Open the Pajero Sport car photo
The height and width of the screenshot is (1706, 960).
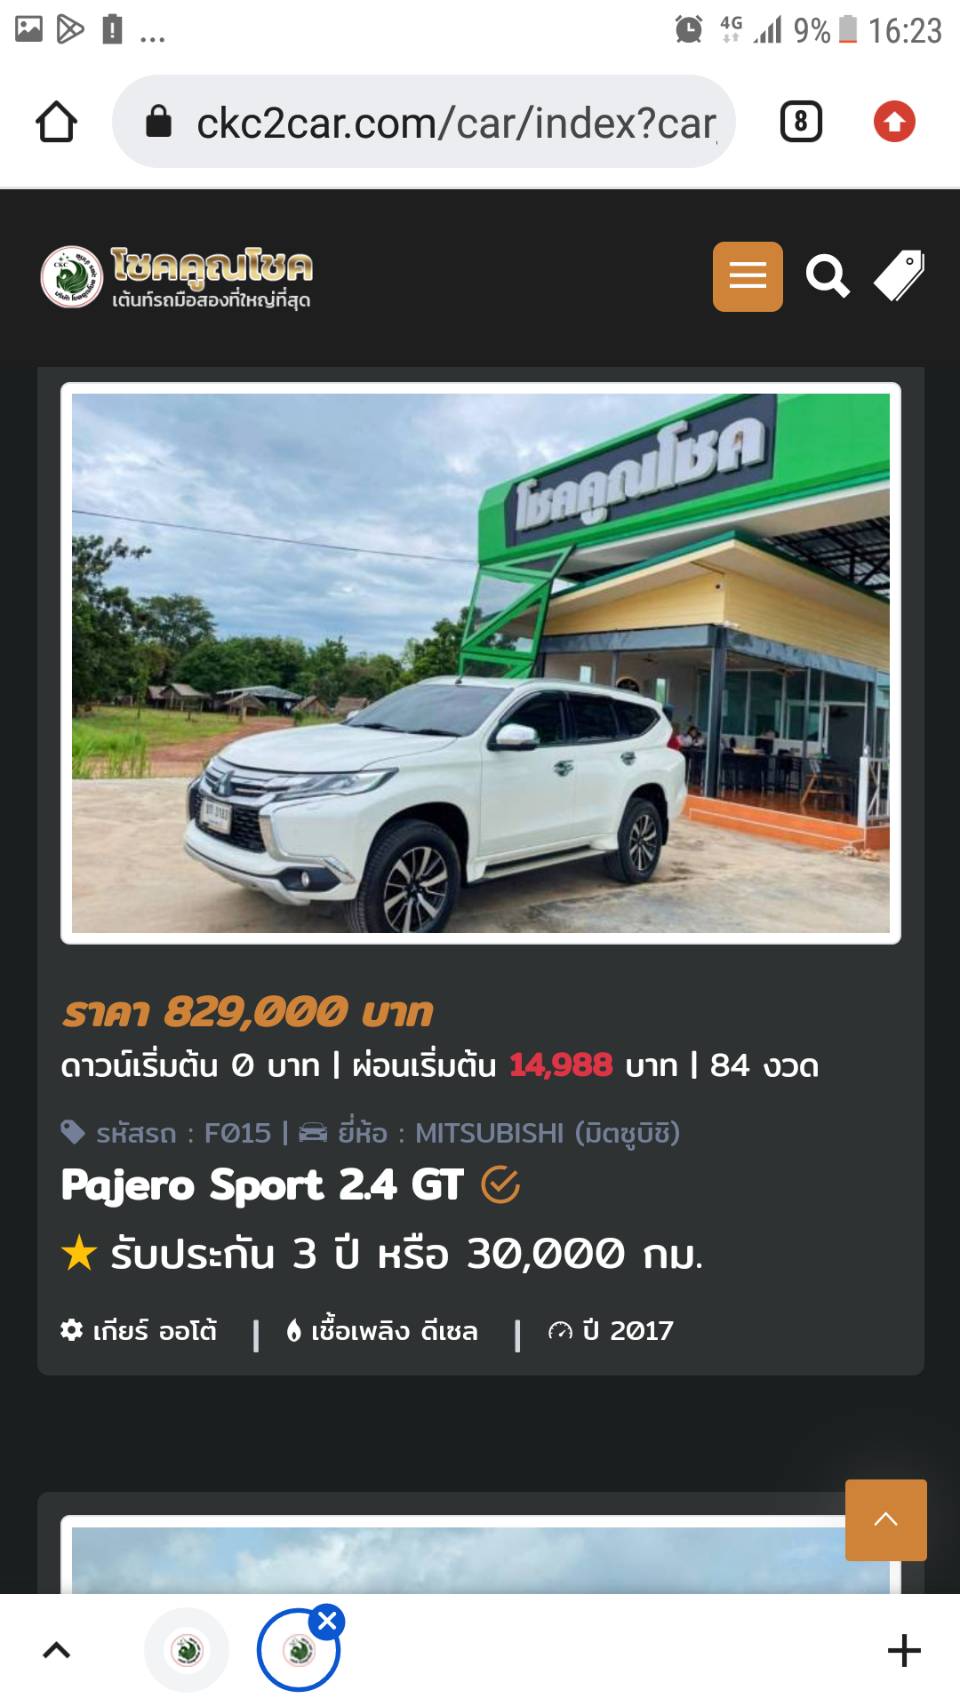481,663
